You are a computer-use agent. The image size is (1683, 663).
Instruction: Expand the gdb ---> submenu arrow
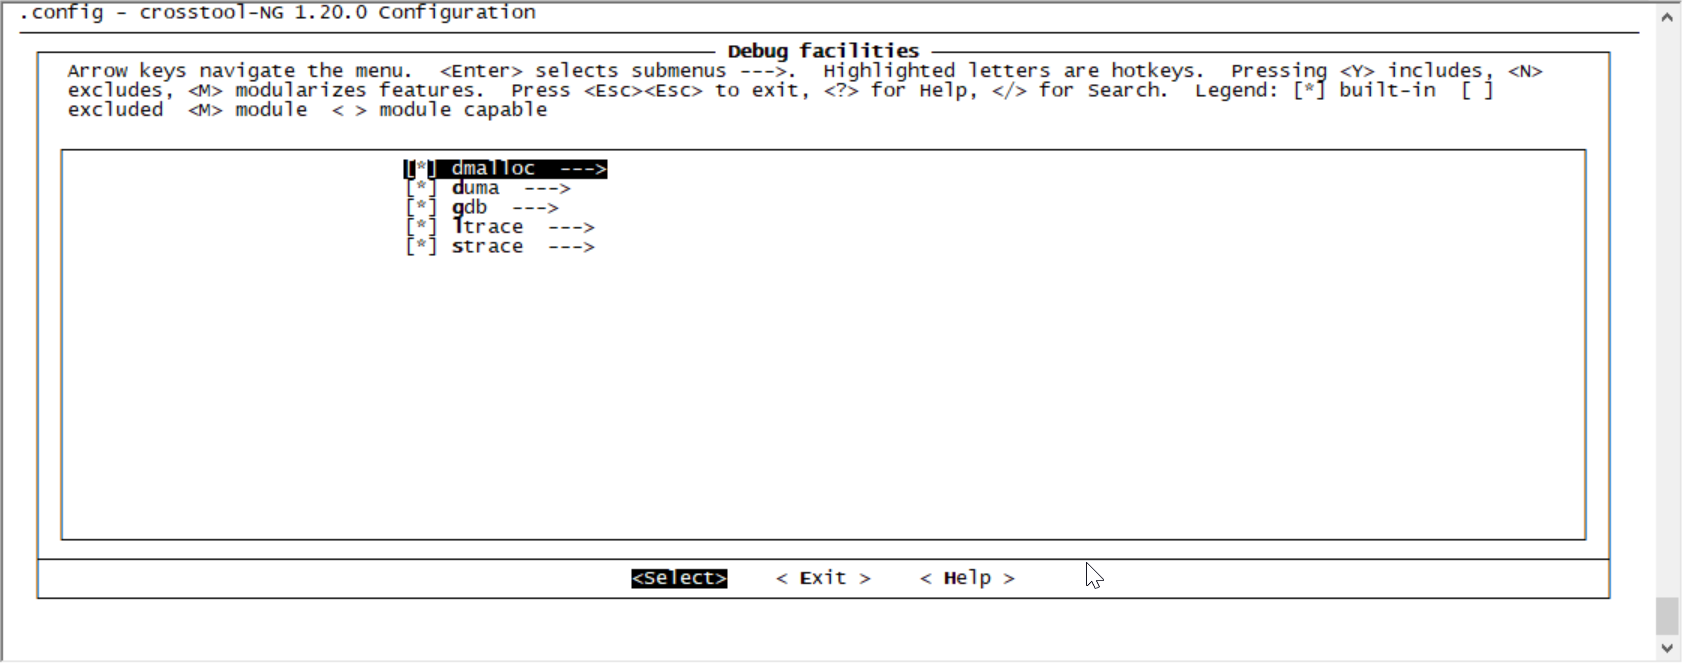coord(535,208)
